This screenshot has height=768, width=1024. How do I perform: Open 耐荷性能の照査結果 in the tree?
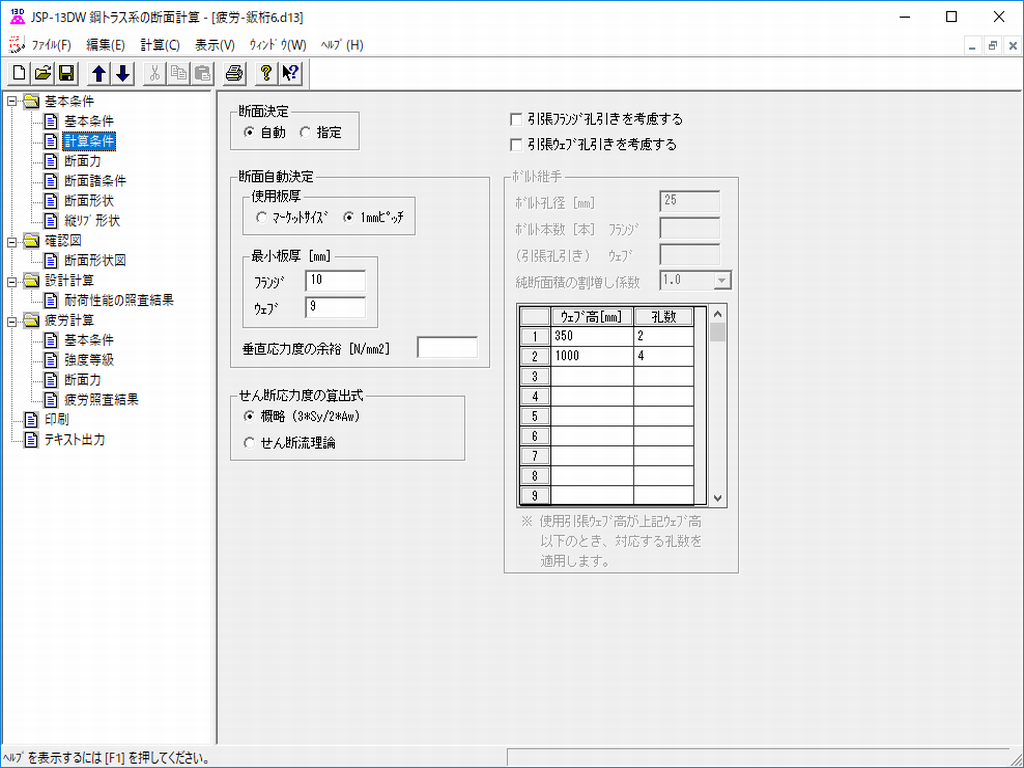[x=119, y=300]
